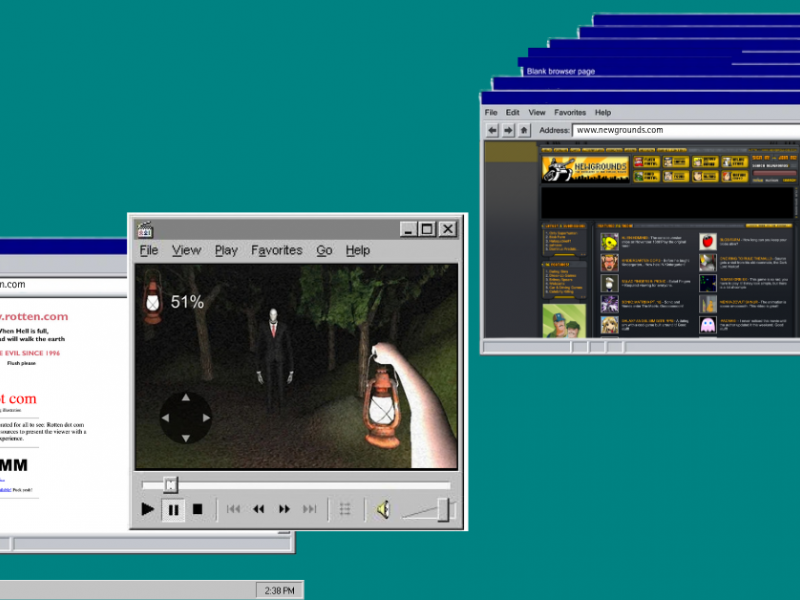Click the pink ghost thumbnail on Newgrounds

coord(708,325)
